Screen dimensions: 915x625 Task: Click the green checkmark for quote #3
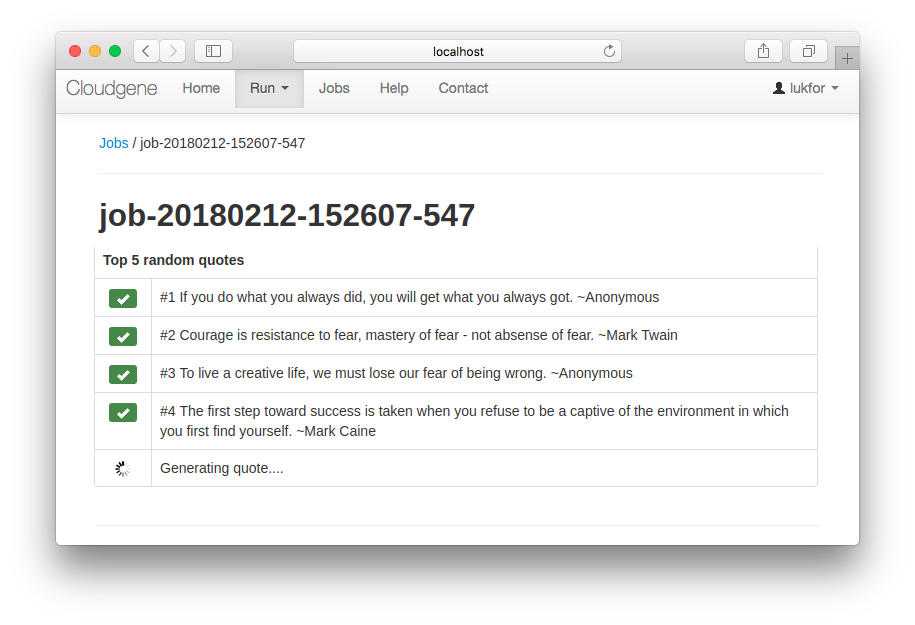point(123,375)
